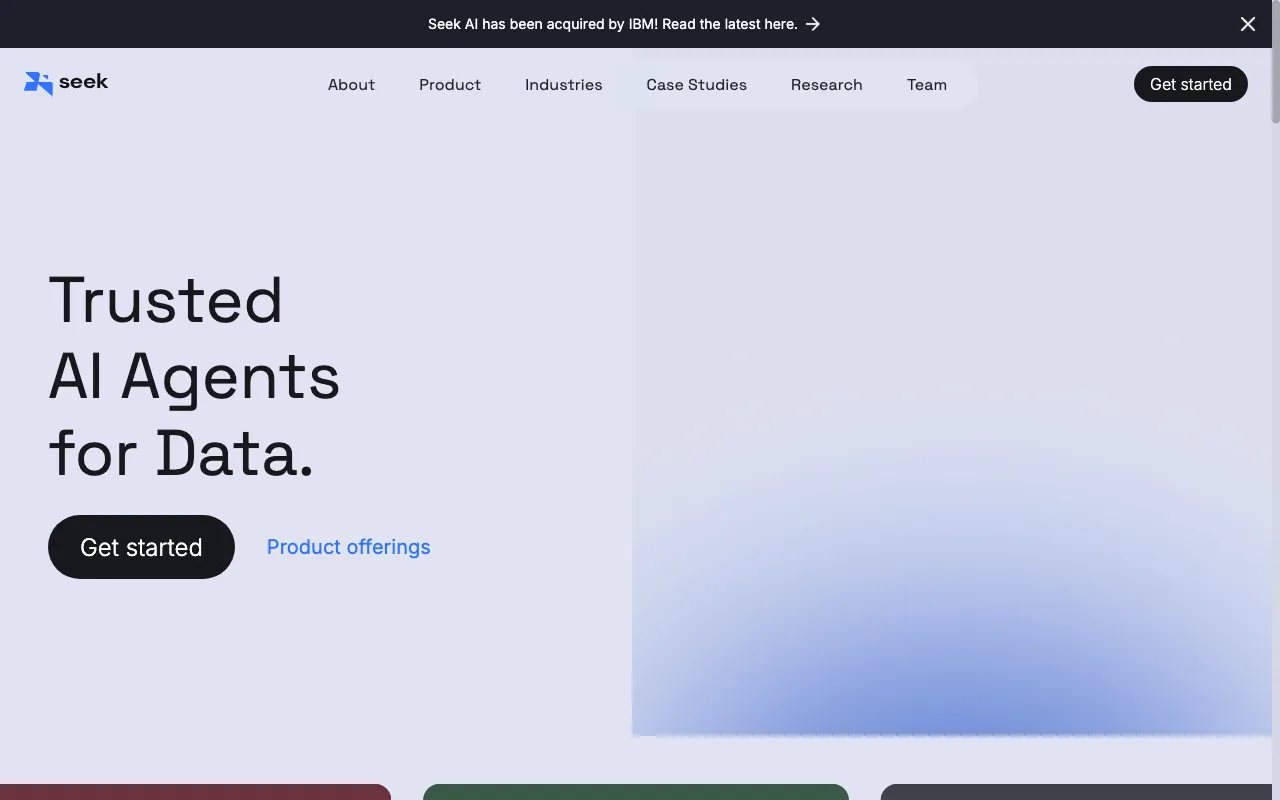Follow the Product offerings link
The height and width of the screenshot is (800, 1280).
click(348, 547)
